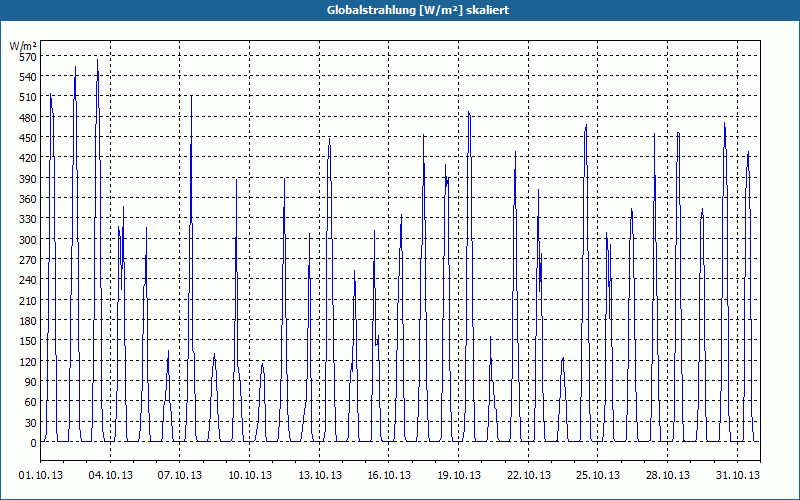Click the 480 y-axis value
The height and width of the screenshot is (500, 800).
[28, 118]
